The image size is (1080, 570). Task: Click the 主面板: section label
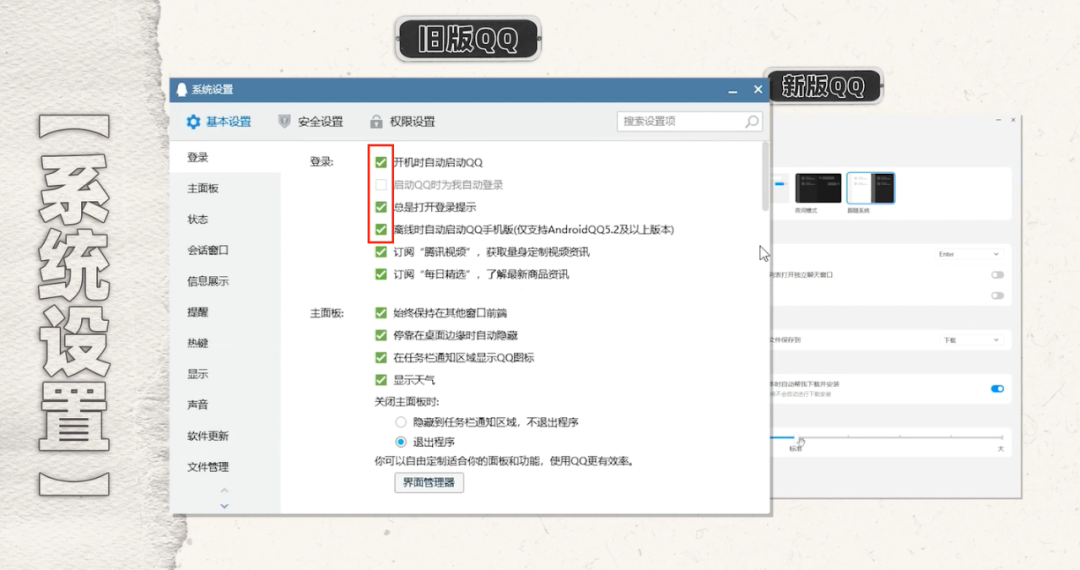click(x=327, y=313)
